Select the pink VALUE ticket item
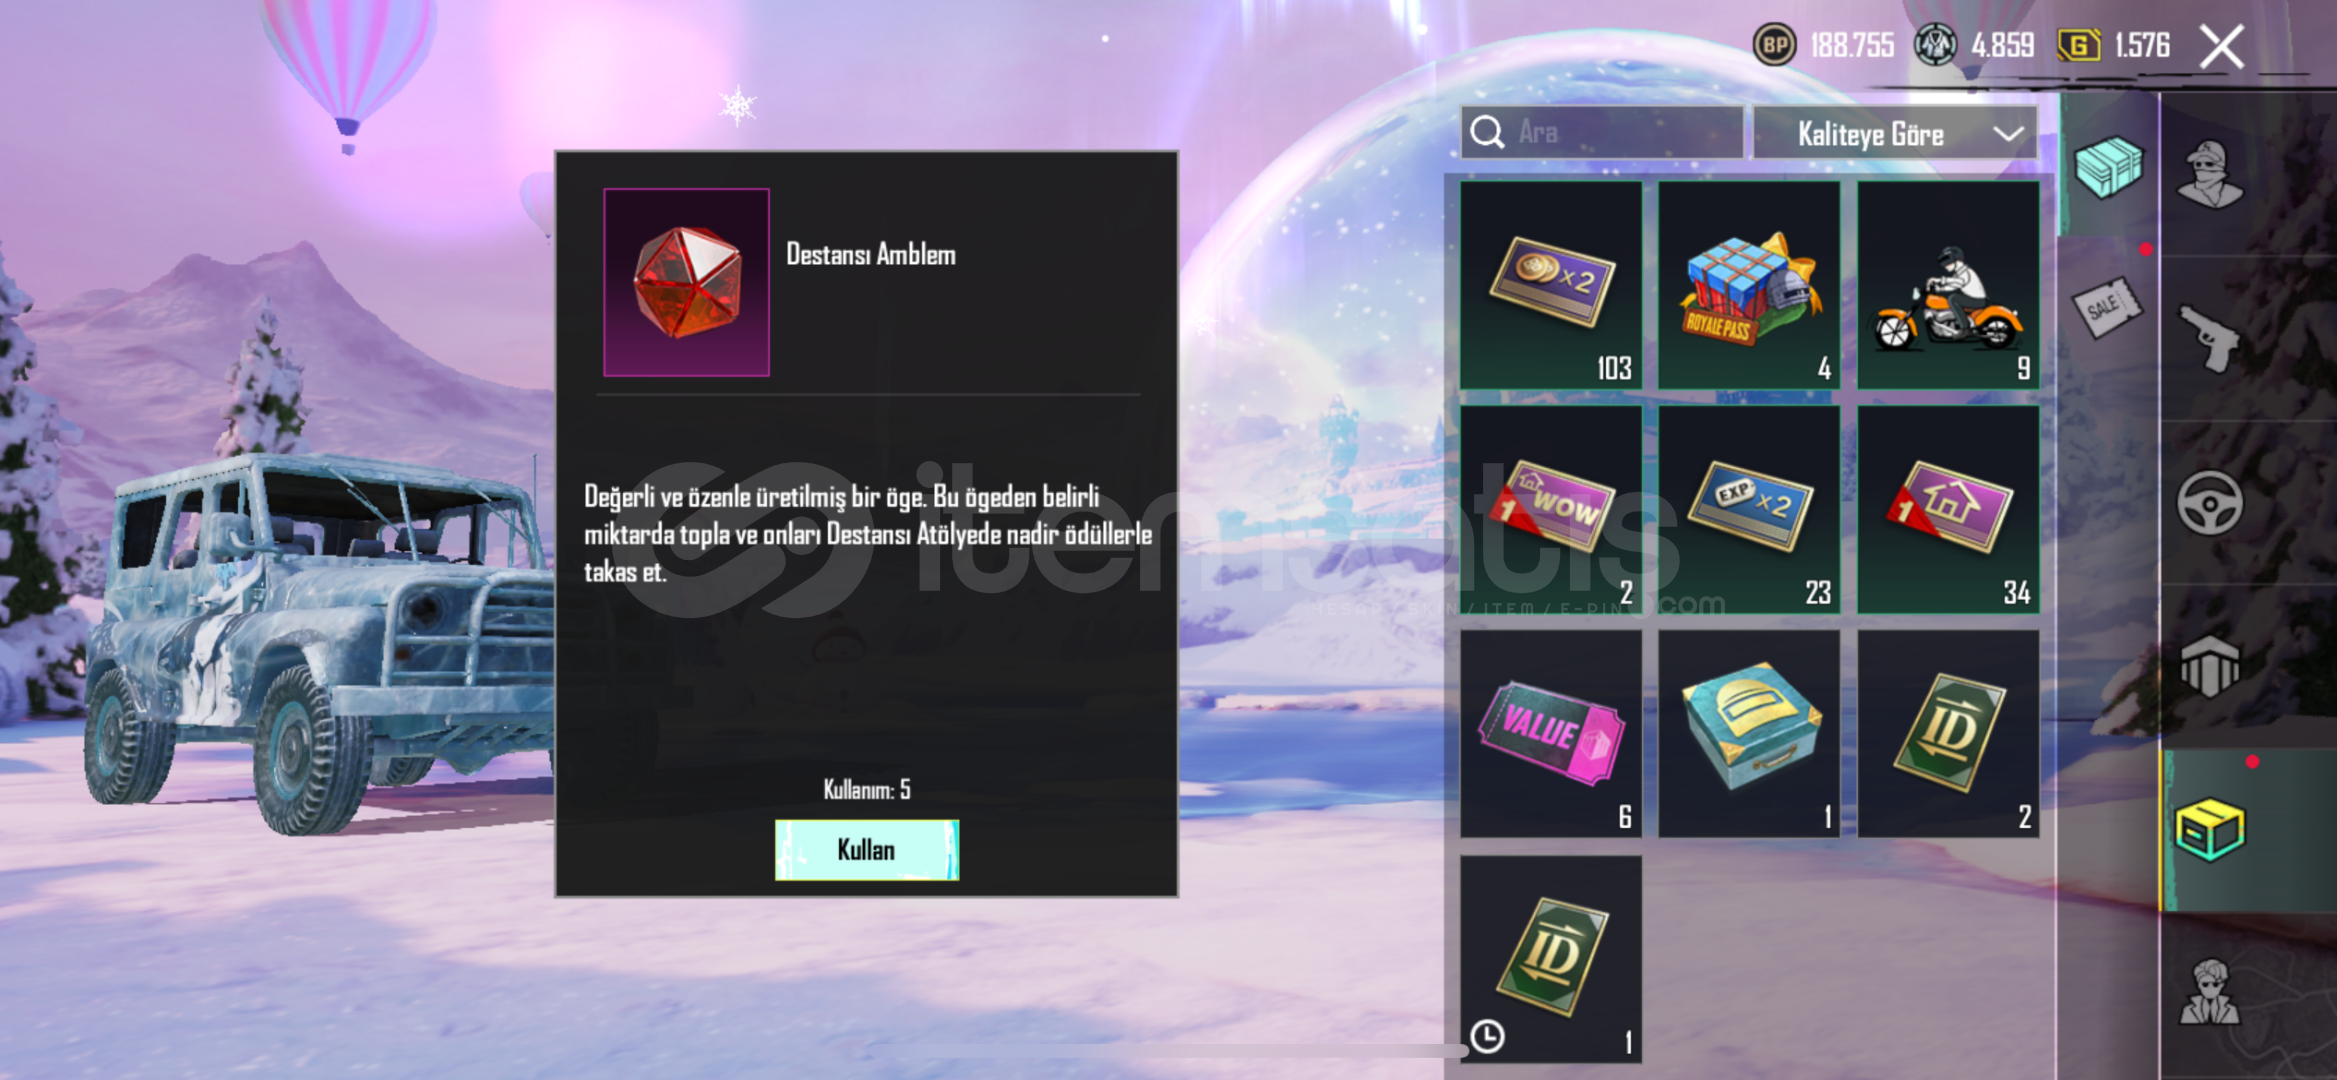The image size is (2337, 1080). point(1550,733)
